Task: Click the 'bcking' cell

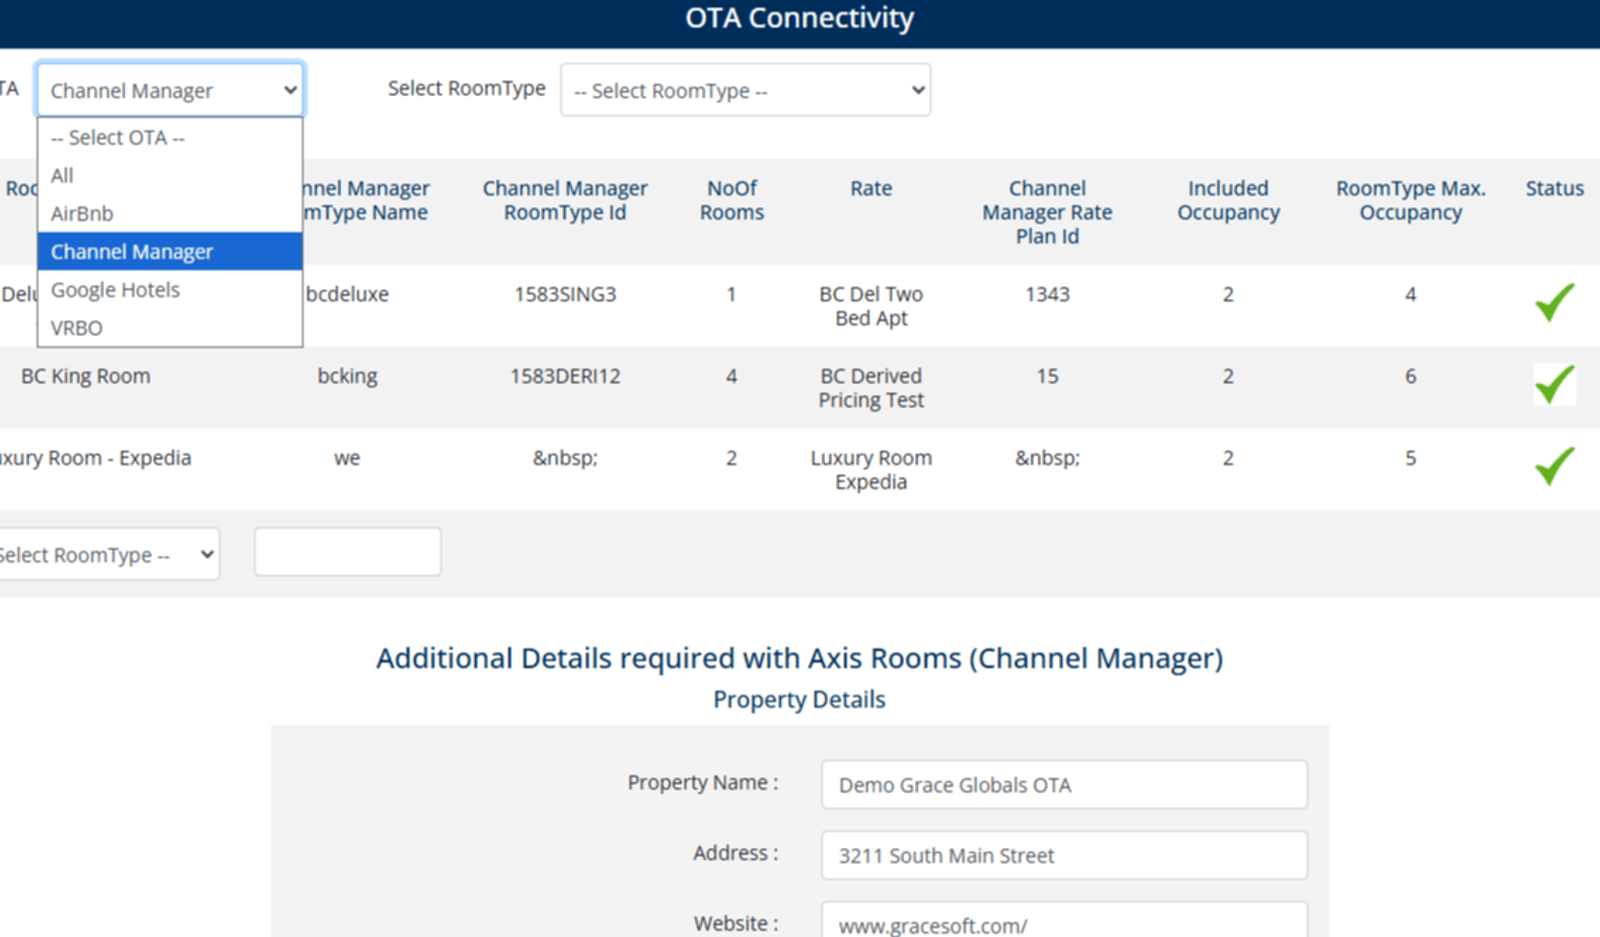Action: (x=347, y=376)
